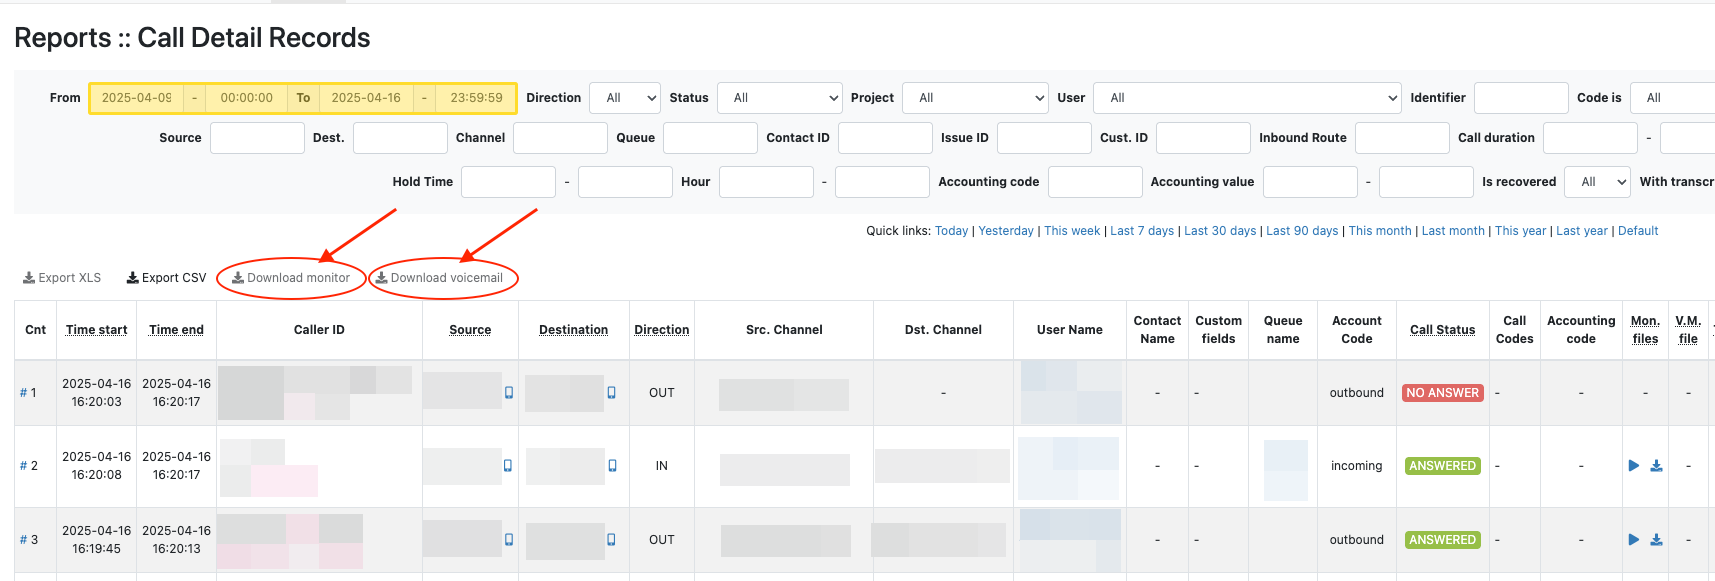This screenshot has height=581, width=1715.
Task: Open the Direction filter dropdown
Action: [x=624, y=98]
